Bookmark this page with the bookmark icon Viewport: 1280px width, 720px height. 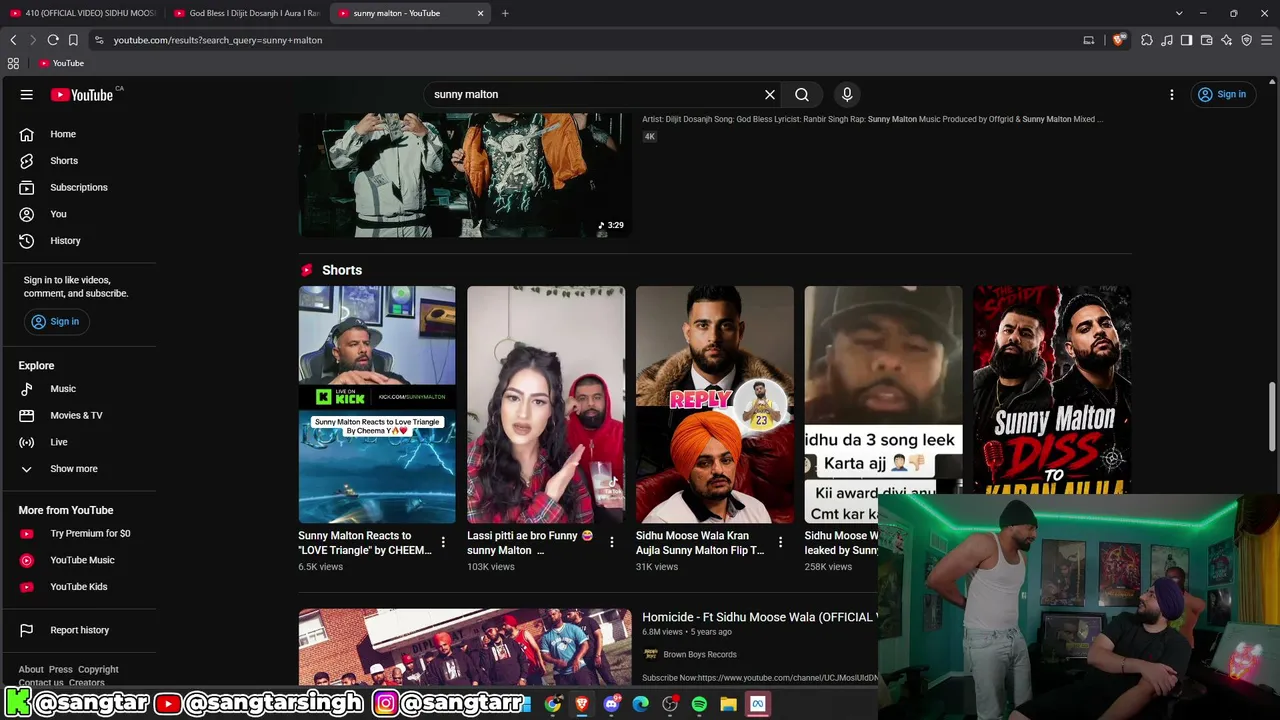73,40
